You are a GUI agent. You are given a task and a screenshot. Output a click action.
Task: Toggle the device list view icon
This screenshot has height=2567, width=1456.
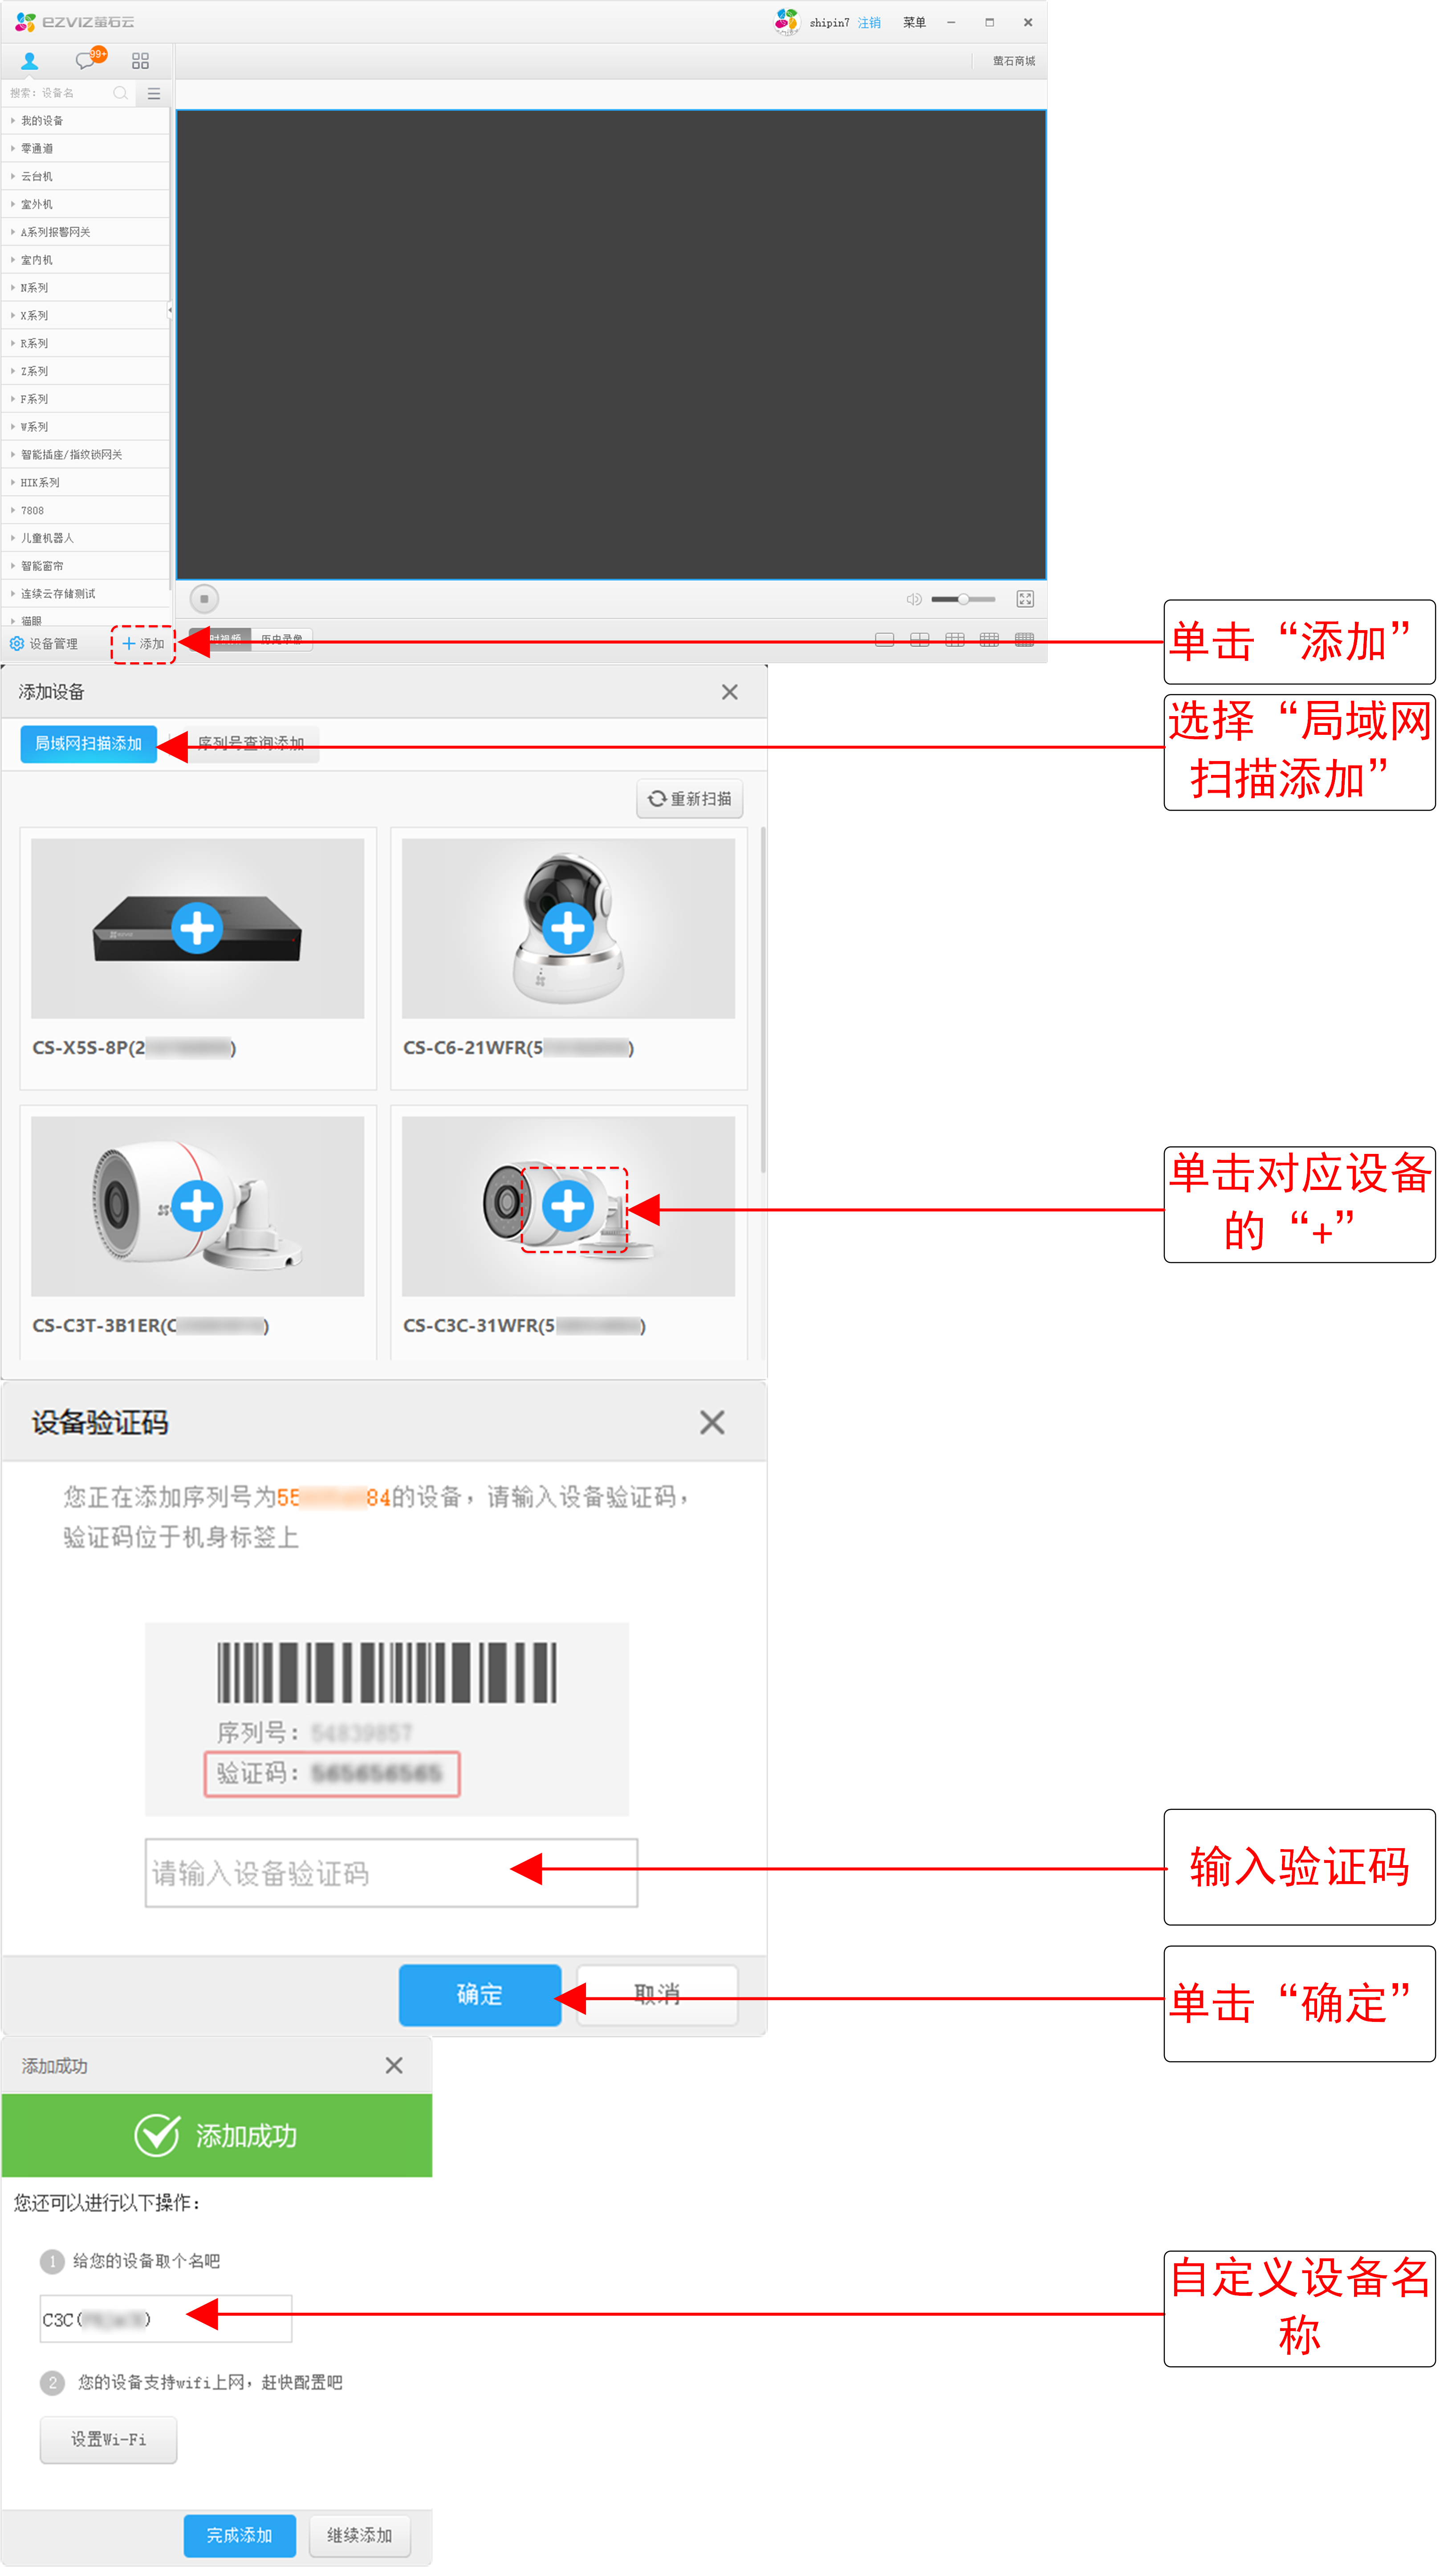[x=154, y=93]
